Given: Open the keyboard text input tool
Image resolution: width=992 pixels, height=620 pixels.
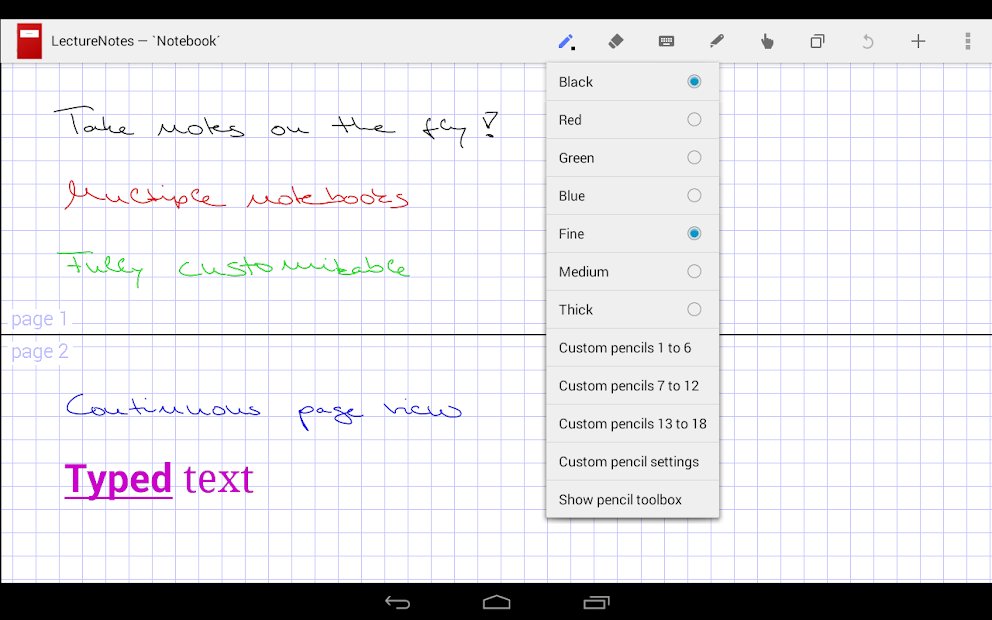Looking at the screenshot, I should 666,41.
